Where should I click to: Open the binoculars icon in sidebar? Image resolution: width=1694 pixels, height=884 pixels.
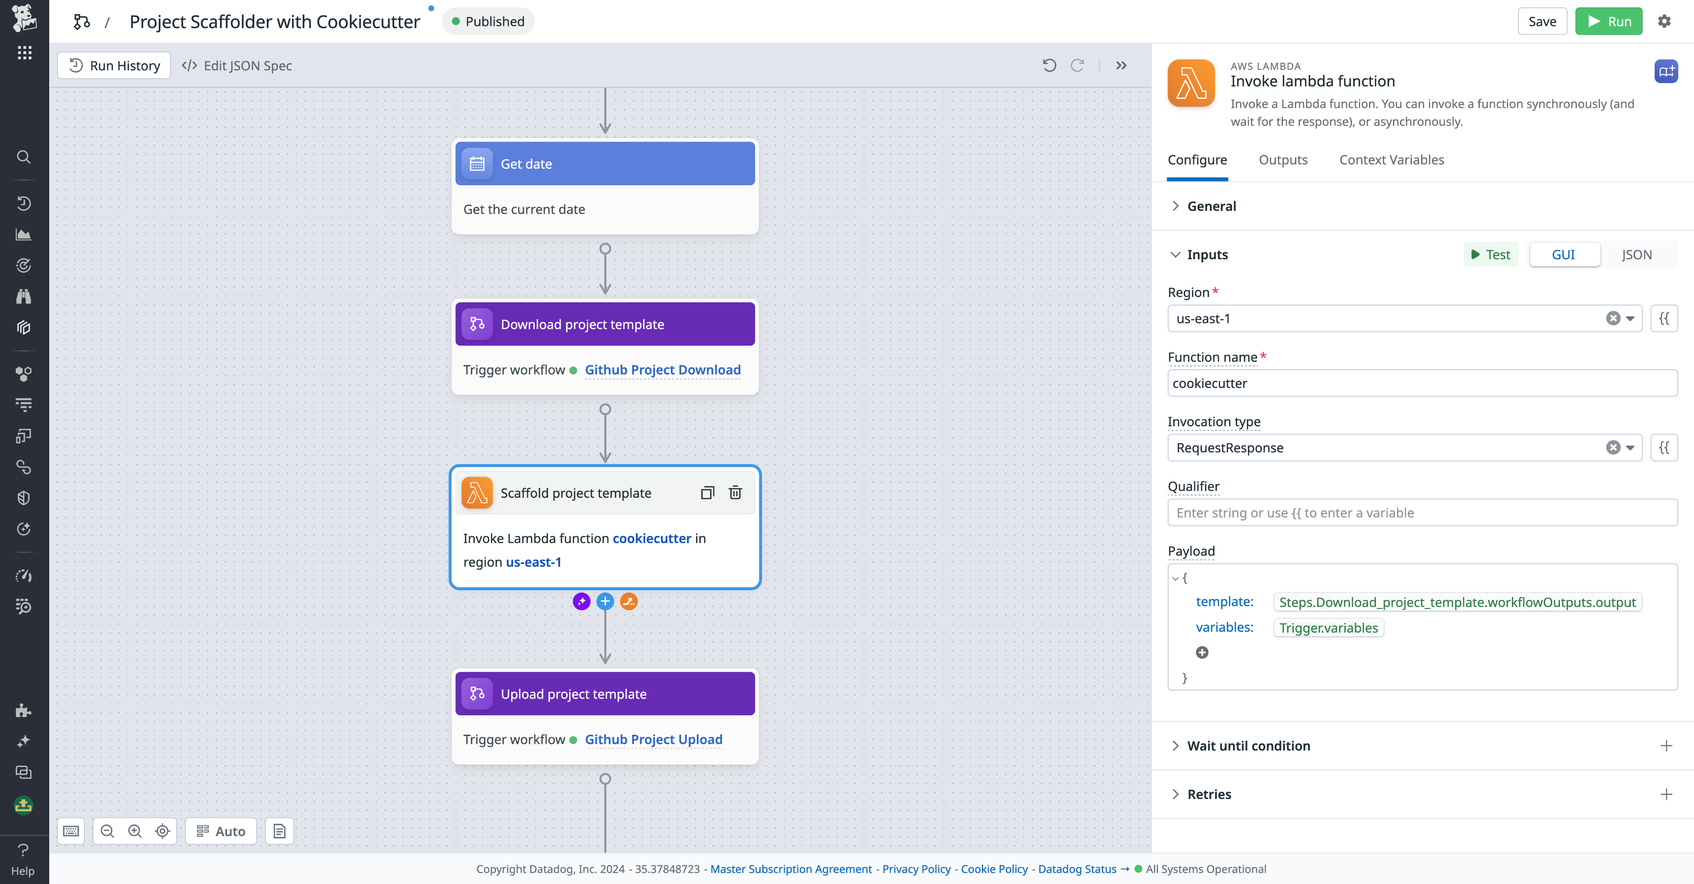coord(24,297)
